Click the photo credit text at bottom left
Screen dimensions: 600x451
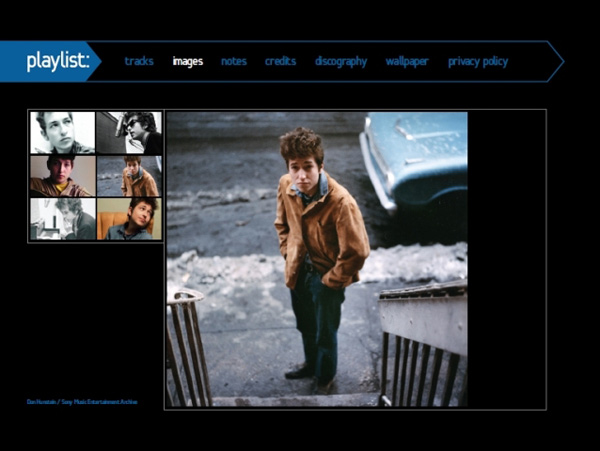82,402
